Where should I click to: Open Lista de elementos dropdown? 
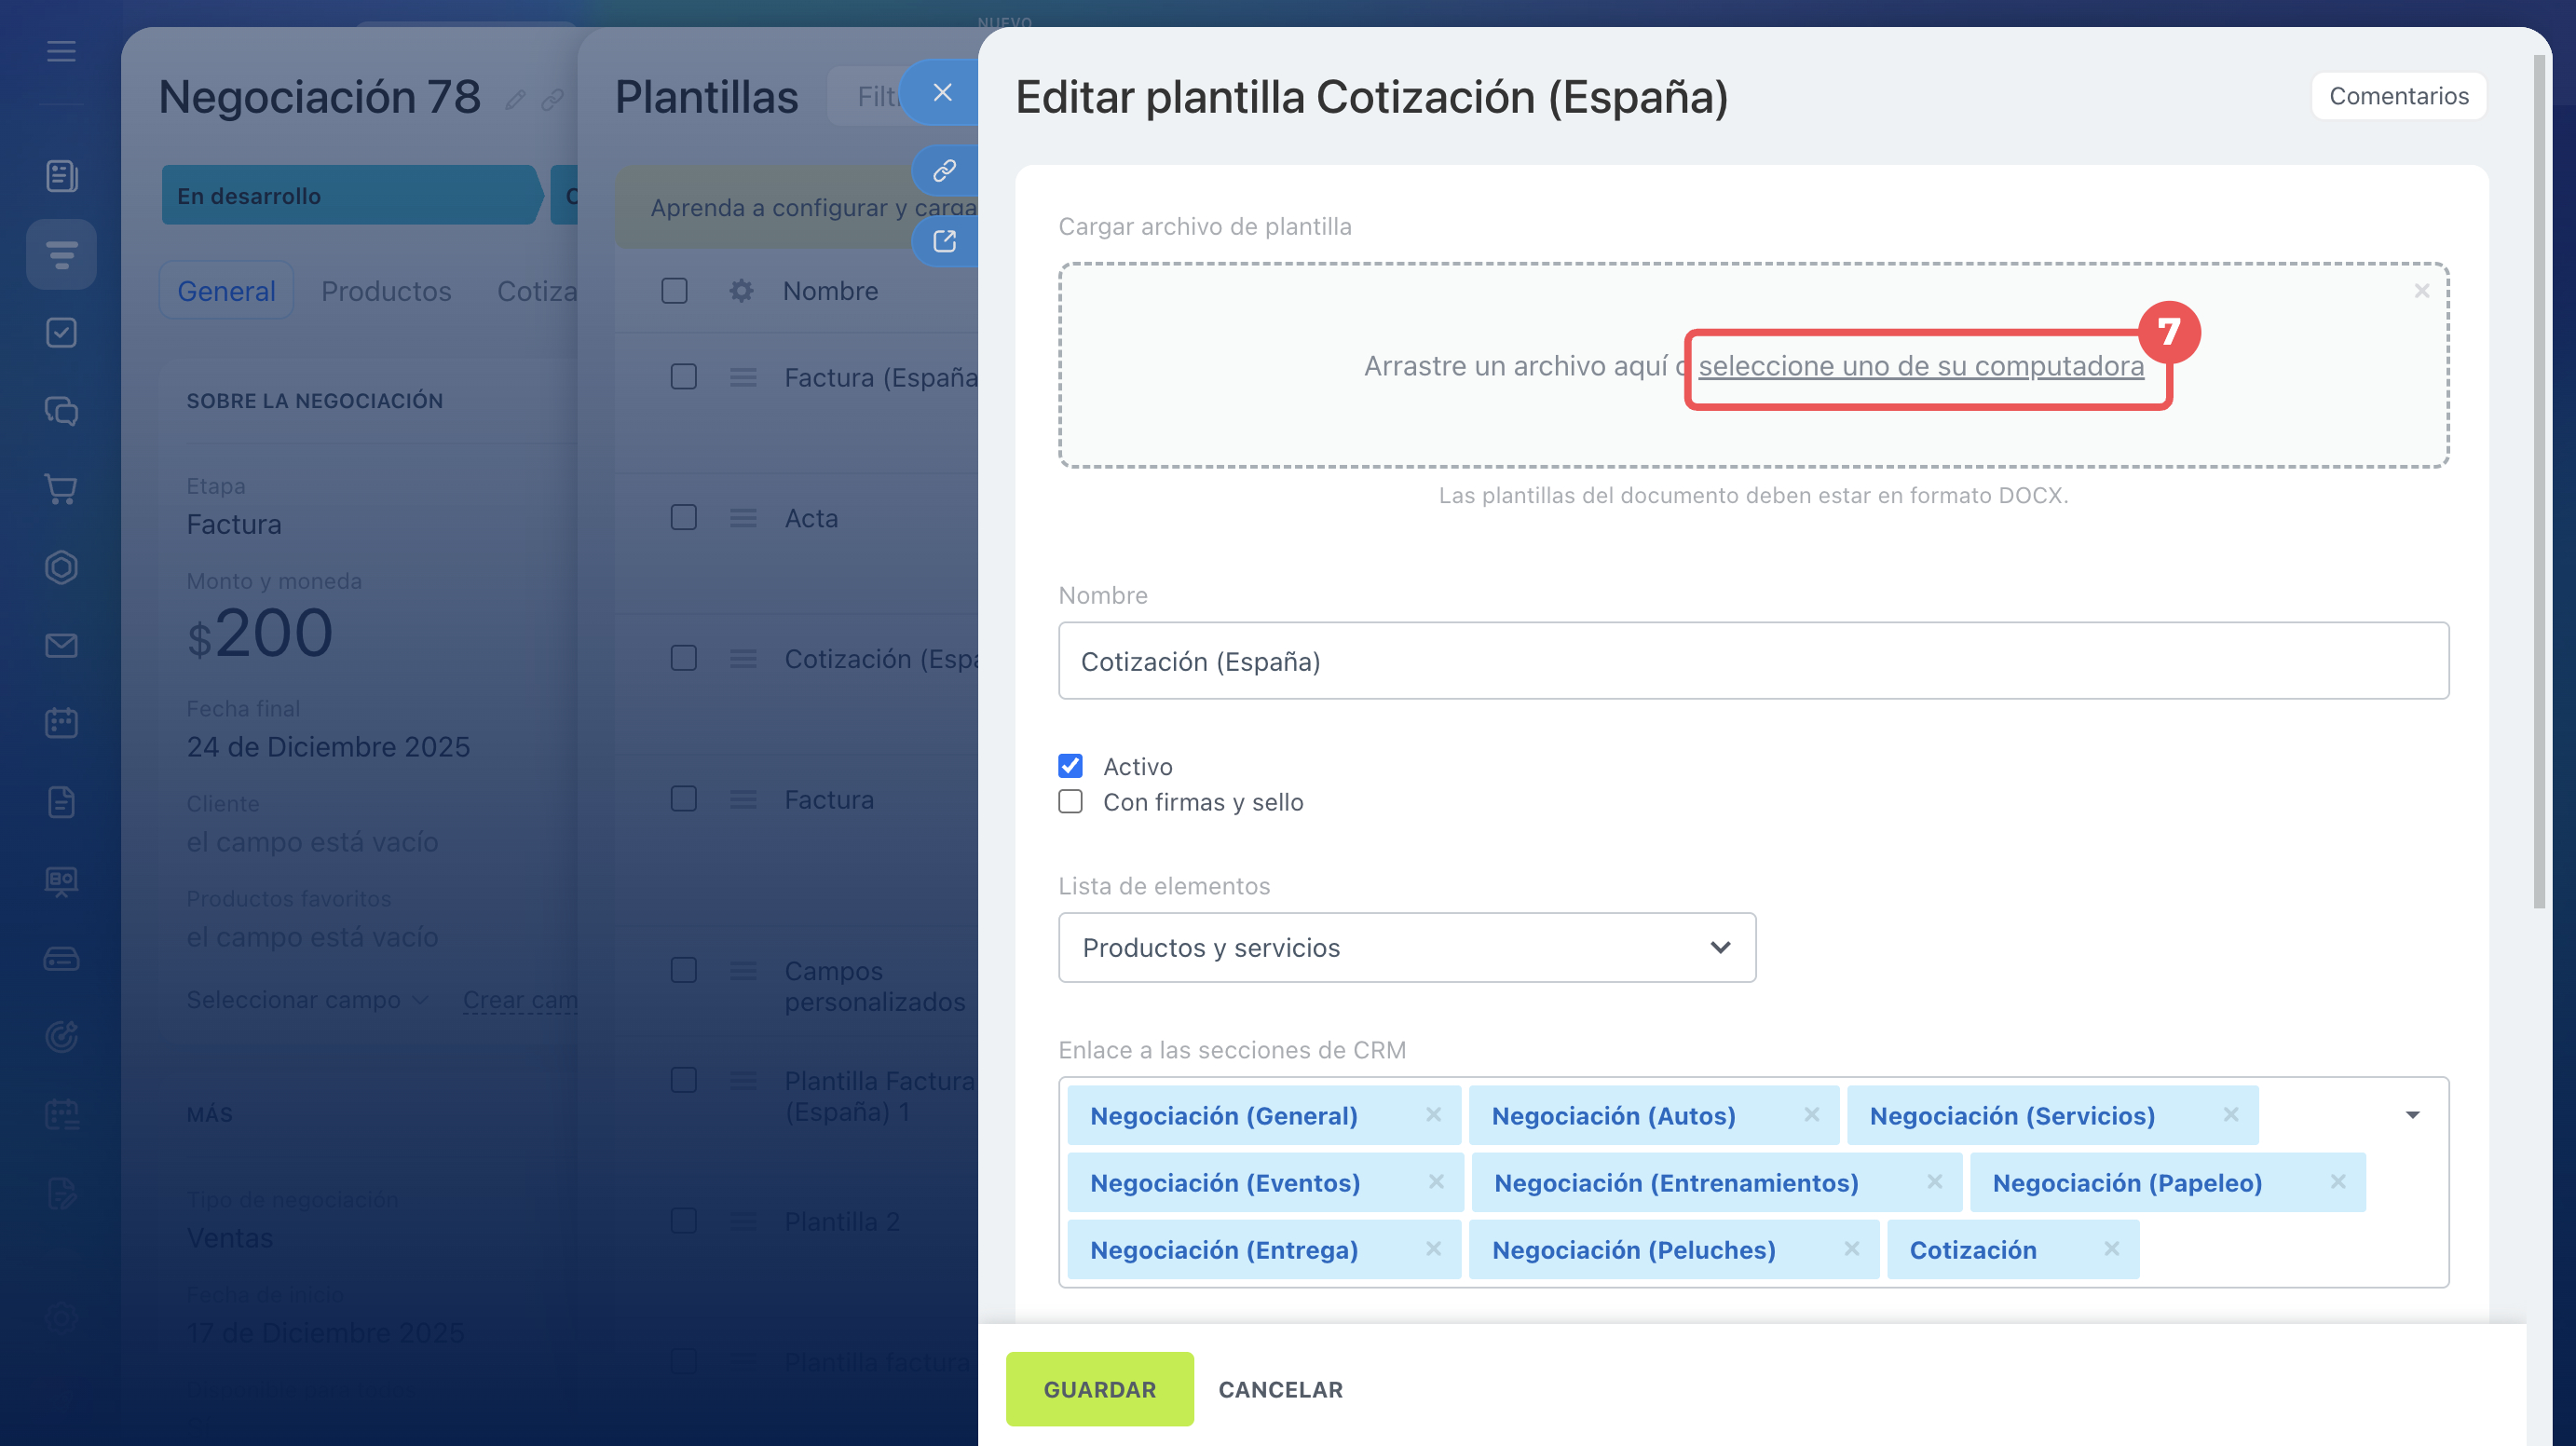[x=1407, y=948]
